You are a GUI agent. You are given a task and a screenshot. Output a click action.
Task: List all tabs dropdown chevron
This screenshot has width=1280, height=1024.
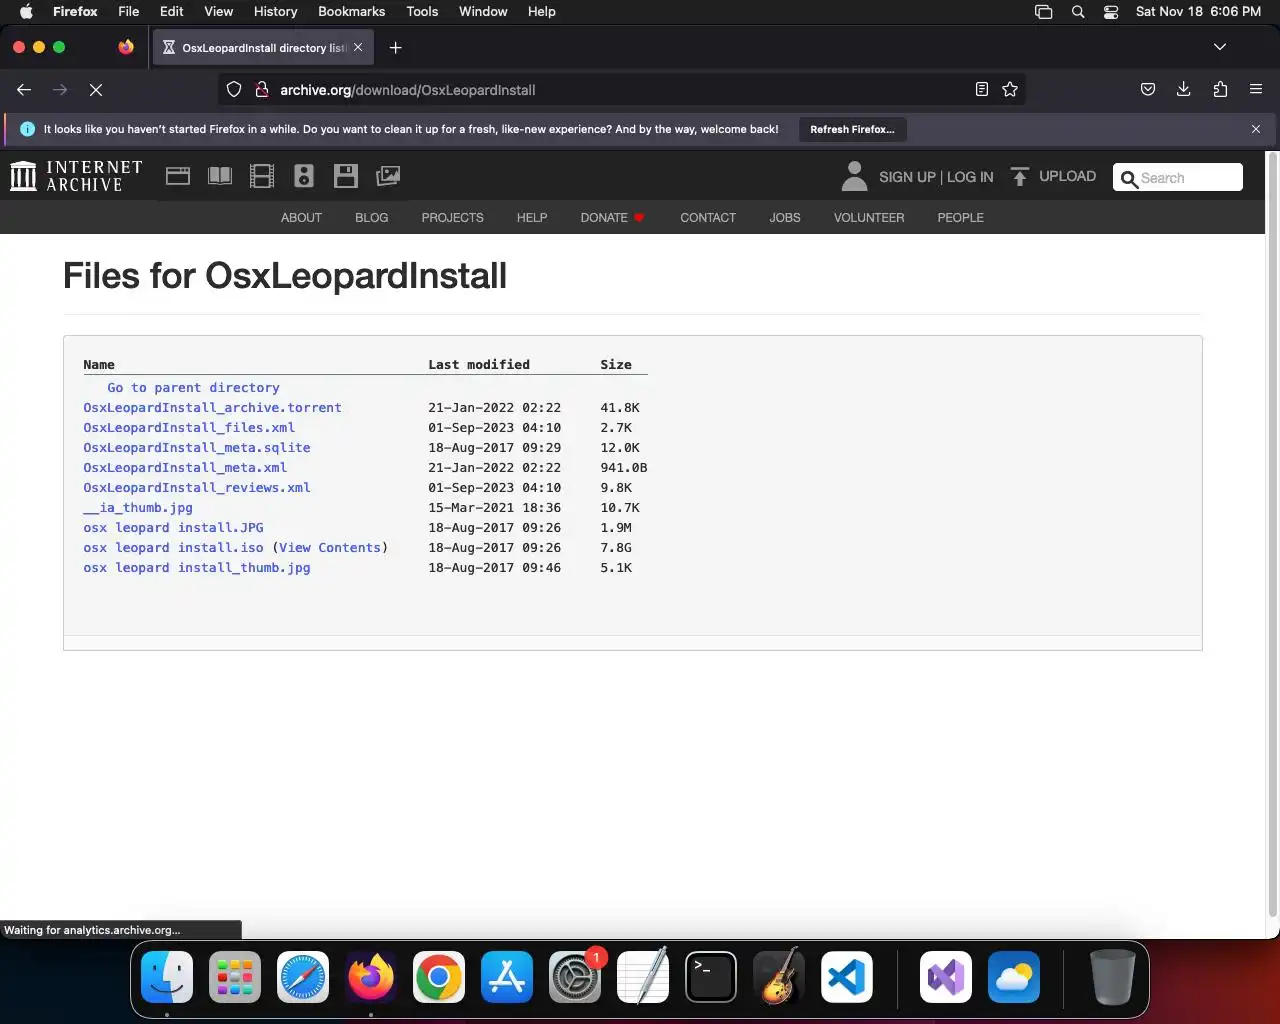[x=1220, y=47]
